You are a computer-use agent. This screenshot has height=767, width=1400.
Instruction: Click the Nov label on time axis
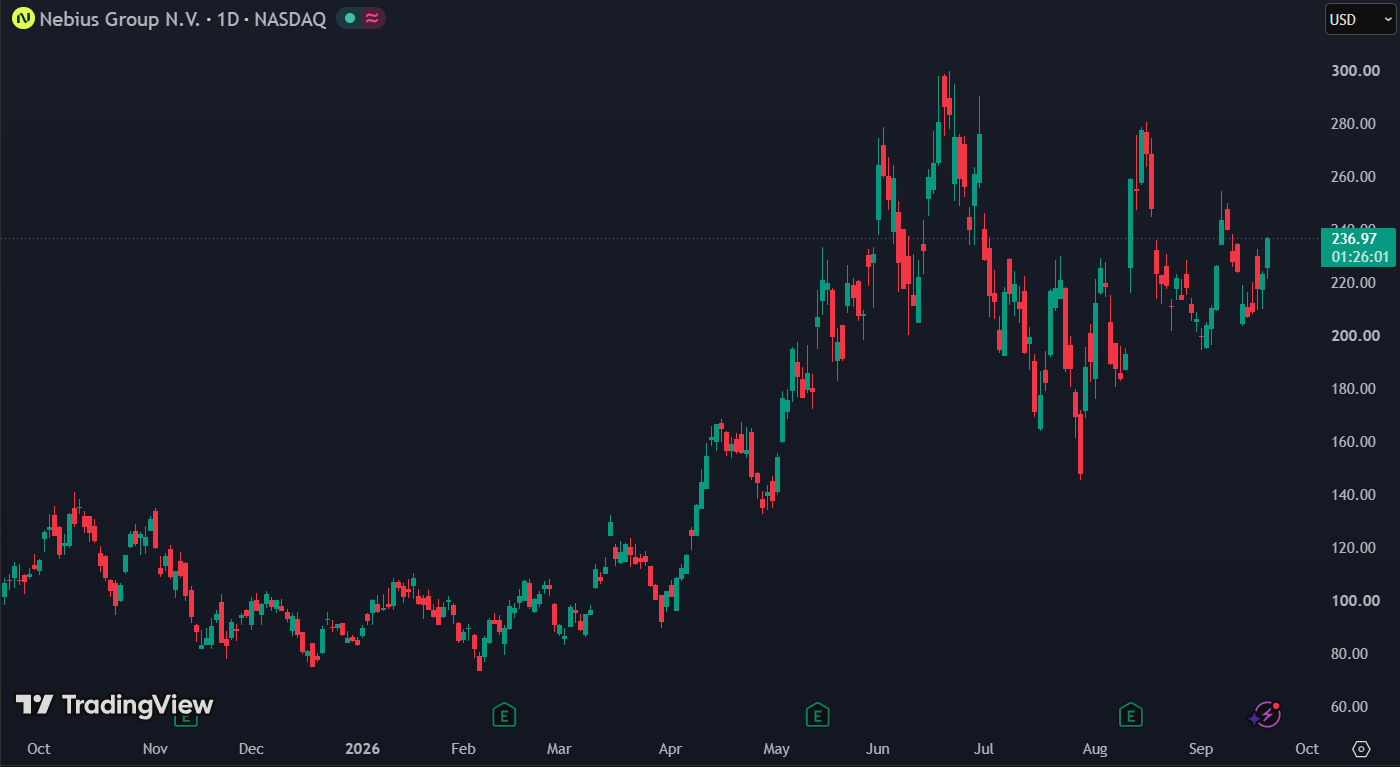154,749
